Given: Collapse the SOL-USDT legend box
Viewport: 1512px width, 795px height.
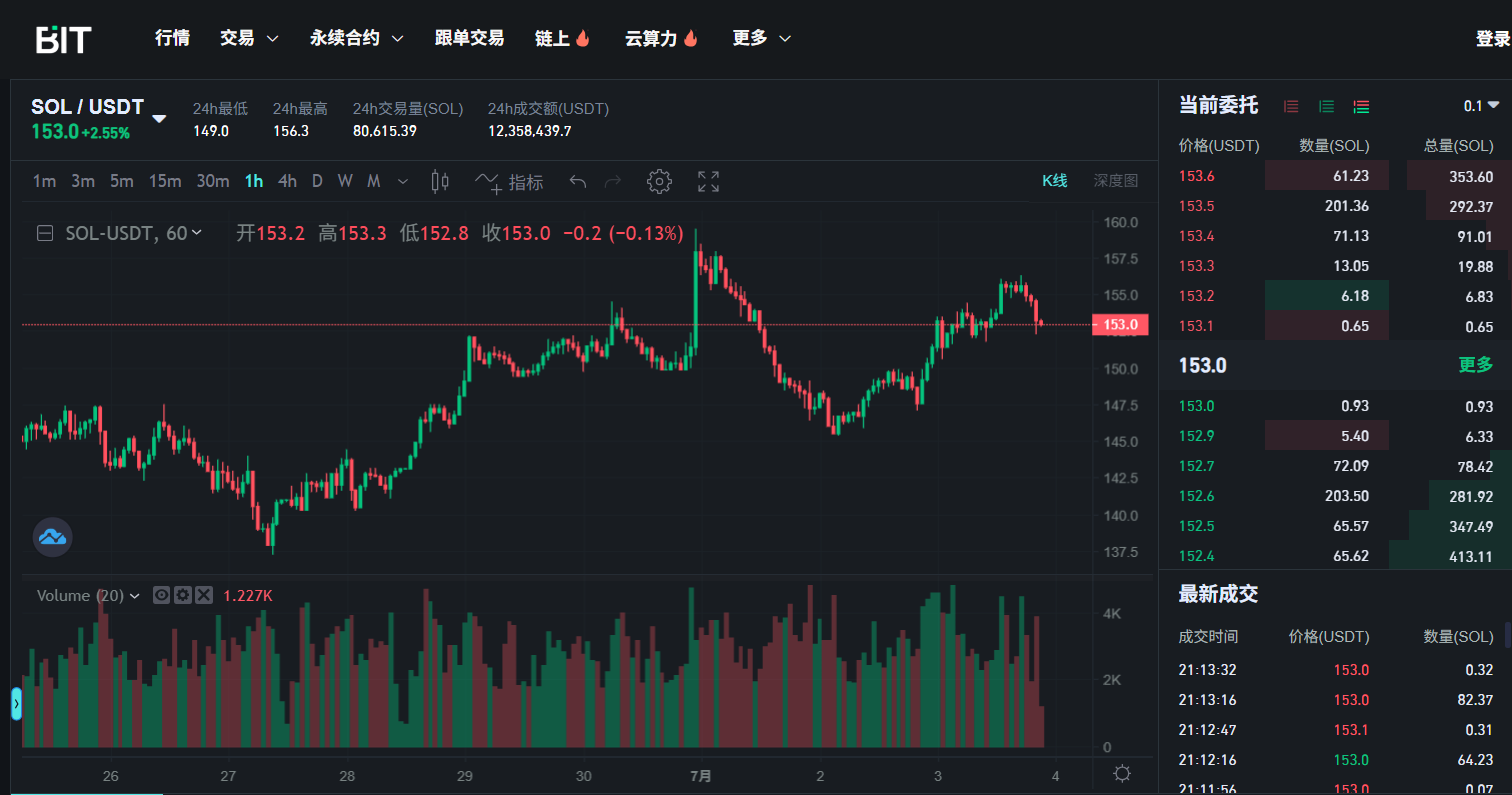Looking at the screenshot, I should coord(45,233).
